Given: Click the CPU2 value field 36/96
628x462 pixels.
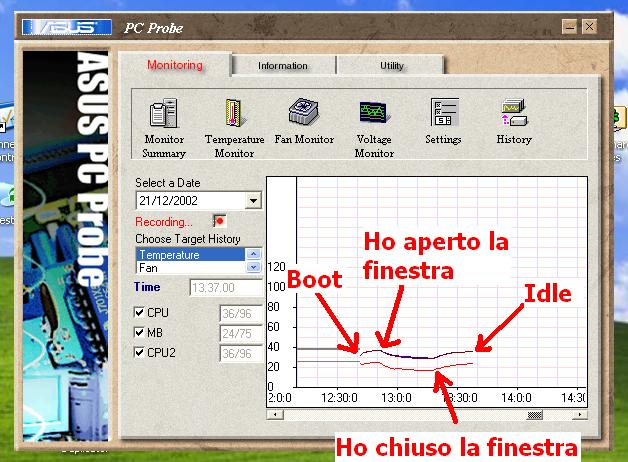Looking at the screenshot, I should pos(241,354).
